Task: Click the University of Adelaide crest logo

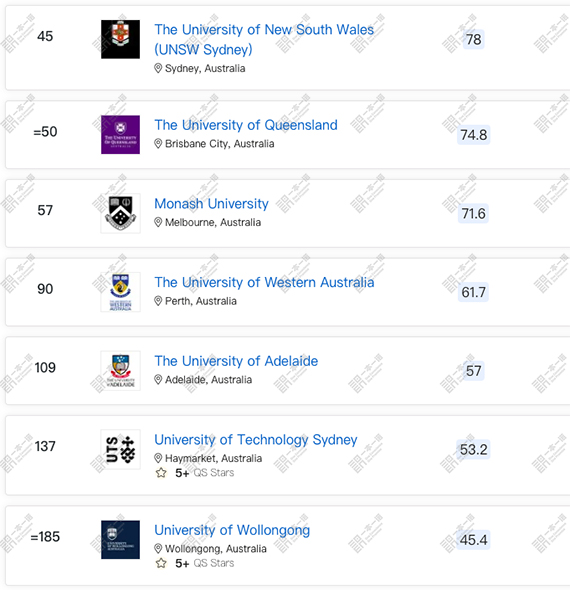Action: pos(120,371)
